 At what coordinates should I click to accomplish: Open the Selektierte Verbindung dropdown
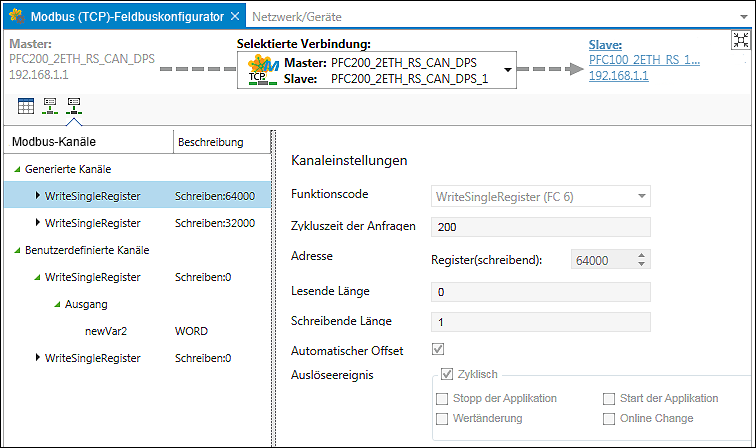click(508, 70)
